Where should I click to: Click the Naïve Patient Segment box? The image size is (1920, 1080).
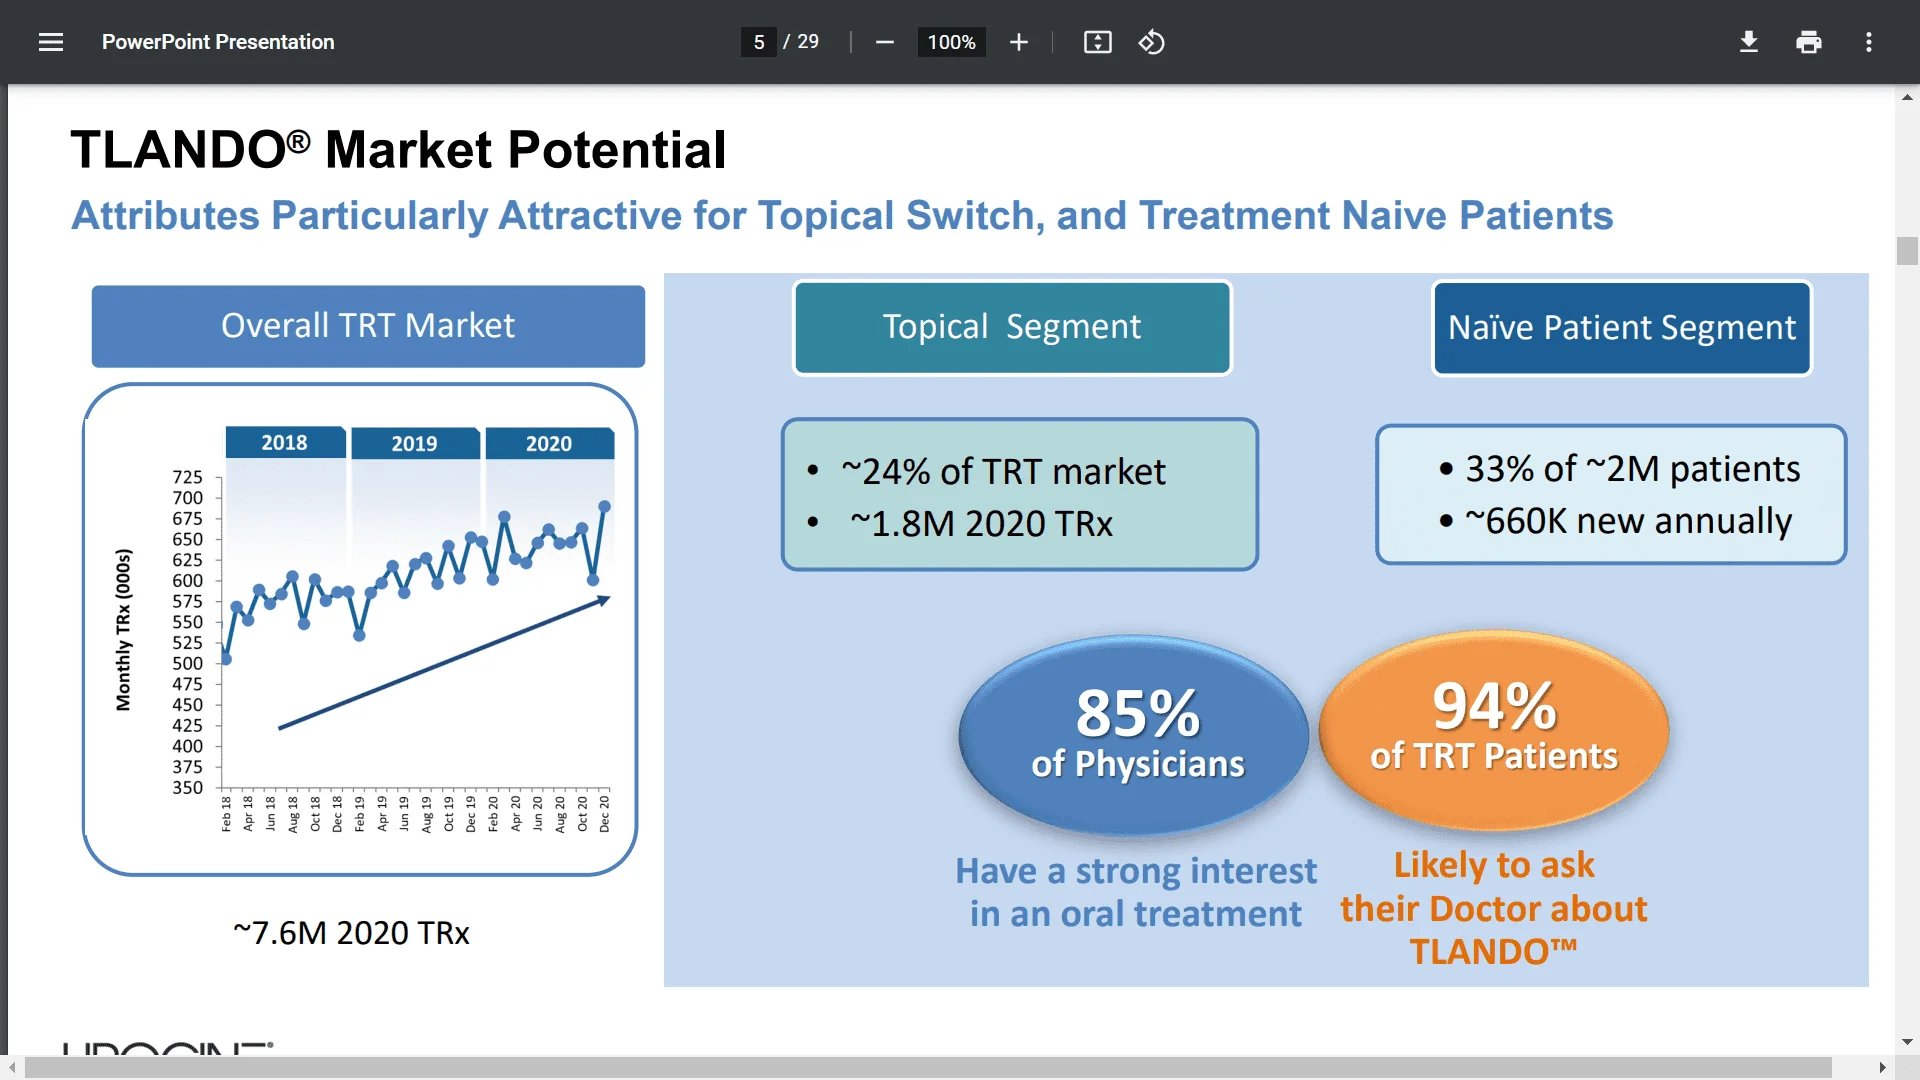pyautogui.click(x=1621, y=327)
